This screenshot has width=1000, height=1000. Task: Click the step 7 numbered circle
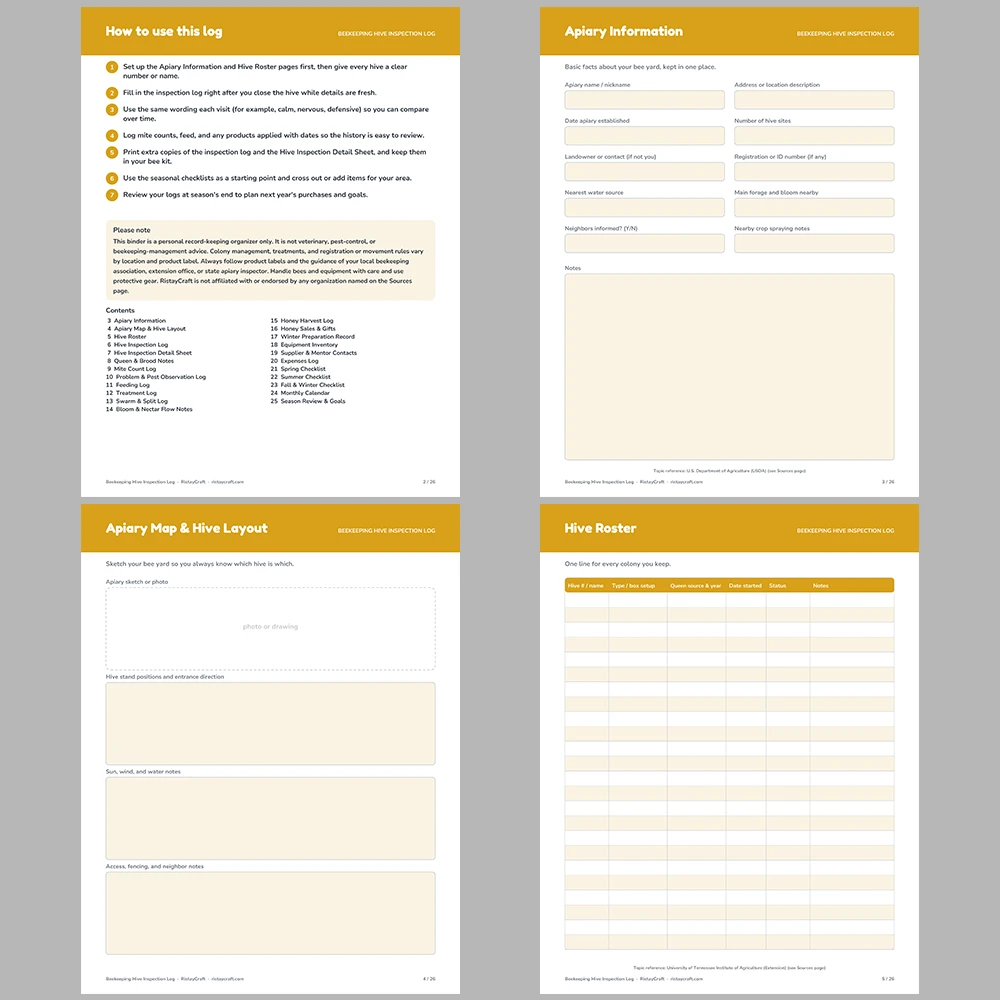112,195
